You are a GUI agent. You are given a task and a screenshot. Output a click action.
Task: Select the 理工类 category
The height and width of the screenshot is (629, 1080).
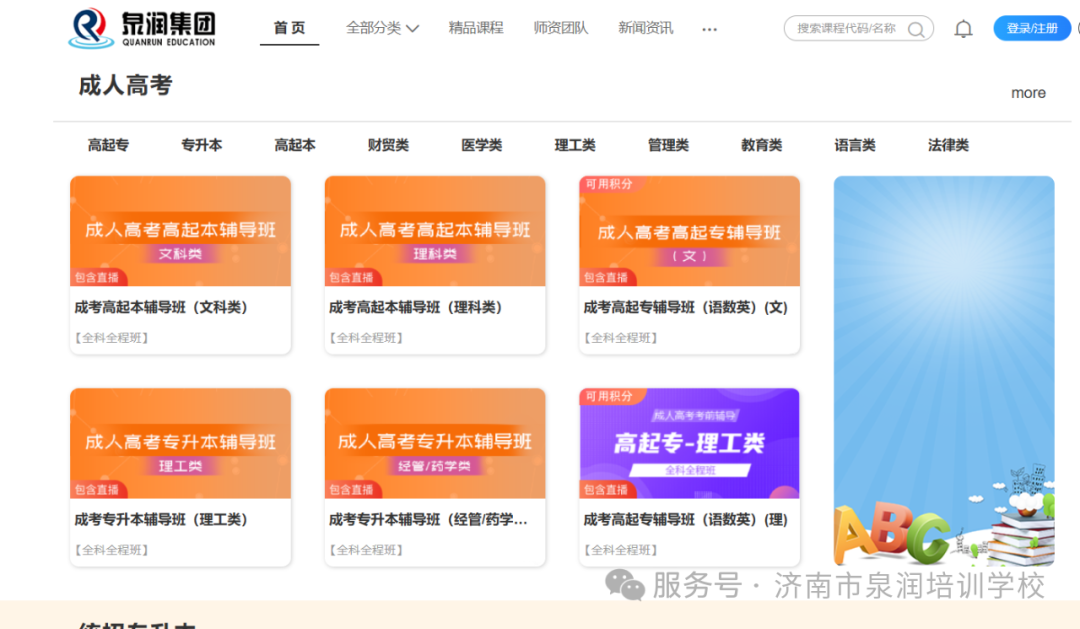[575, 145]
